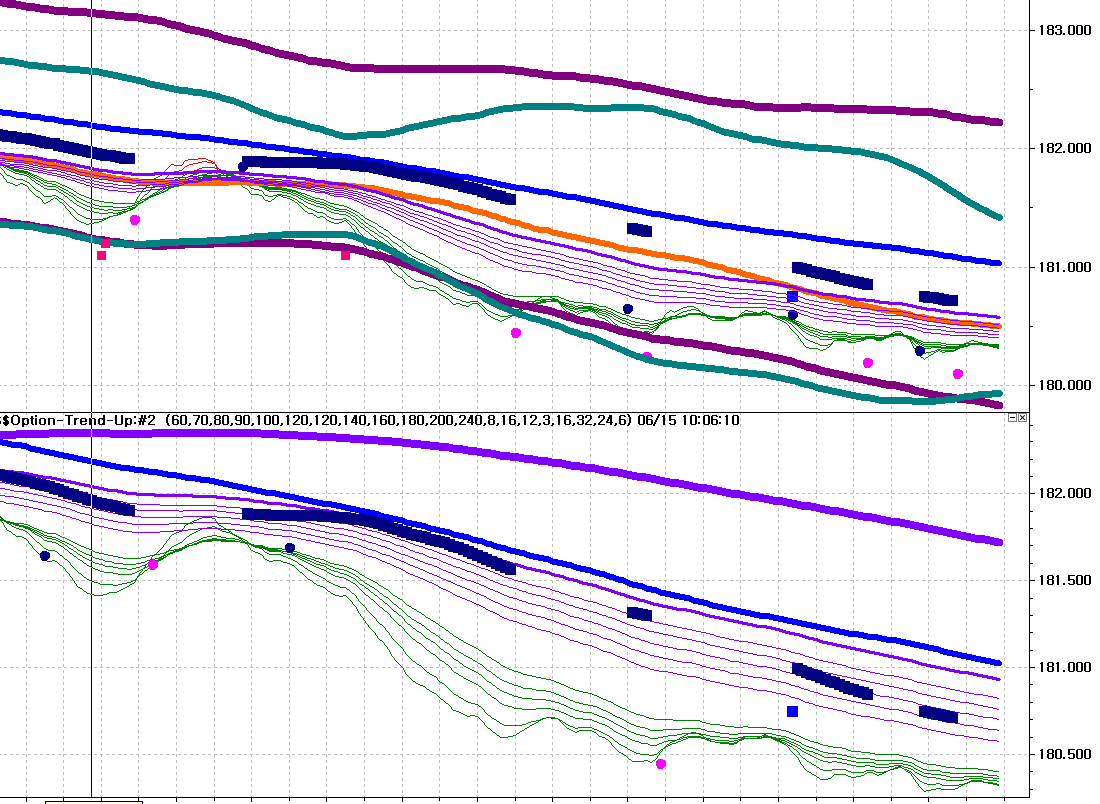Select the bright blue square marker in the lower panel
The width and height of the screenshot is (1100, 804).
pyautogui.click(x=793, y=711)
